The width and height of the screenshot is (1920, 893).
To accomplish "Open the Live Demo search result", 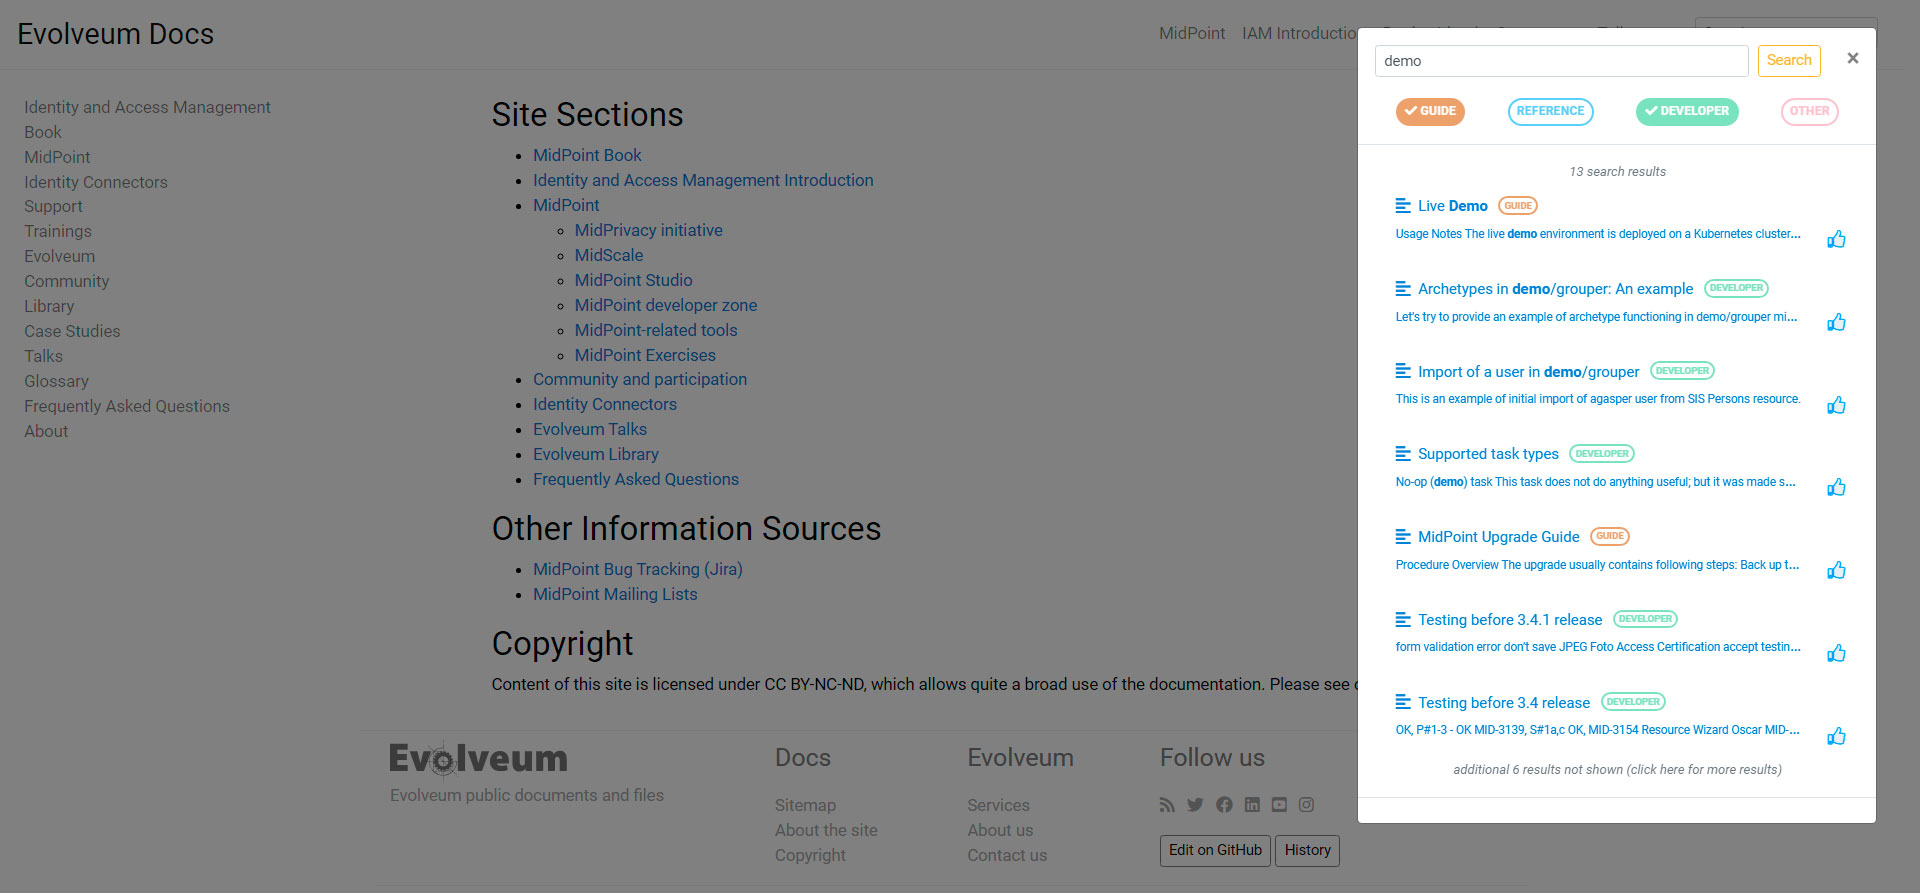I will (x=1452, y=206).
